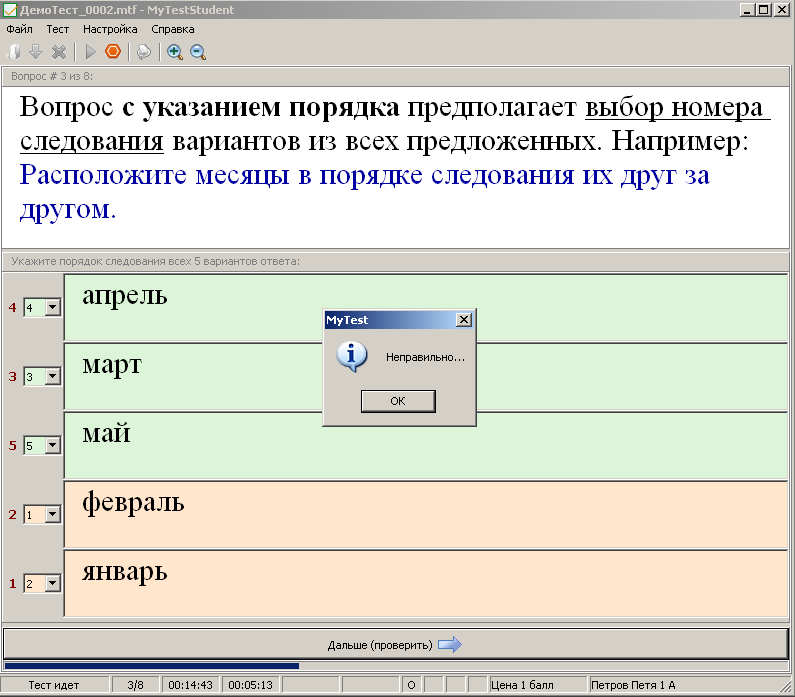795x697 pixels.
Task: Click the test progress bar
Action: tap(396, 666)
